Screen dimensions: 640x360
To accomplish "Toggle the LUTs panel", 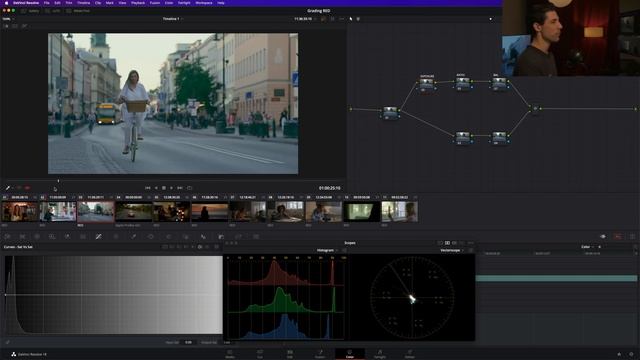I will 53,11.
